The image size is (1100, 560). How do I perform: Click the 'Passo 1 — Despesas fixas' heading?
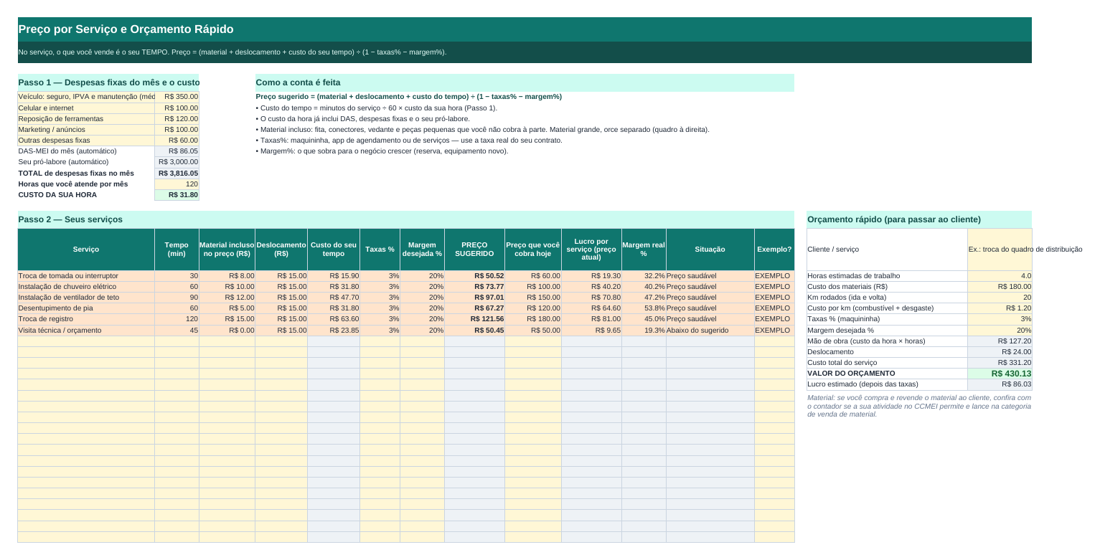[109, 82]
